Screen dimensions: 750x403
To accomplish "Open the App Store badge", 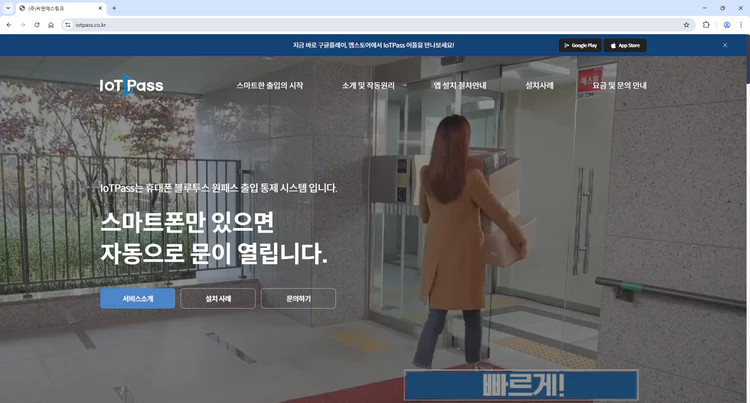I will pos(625,45).
